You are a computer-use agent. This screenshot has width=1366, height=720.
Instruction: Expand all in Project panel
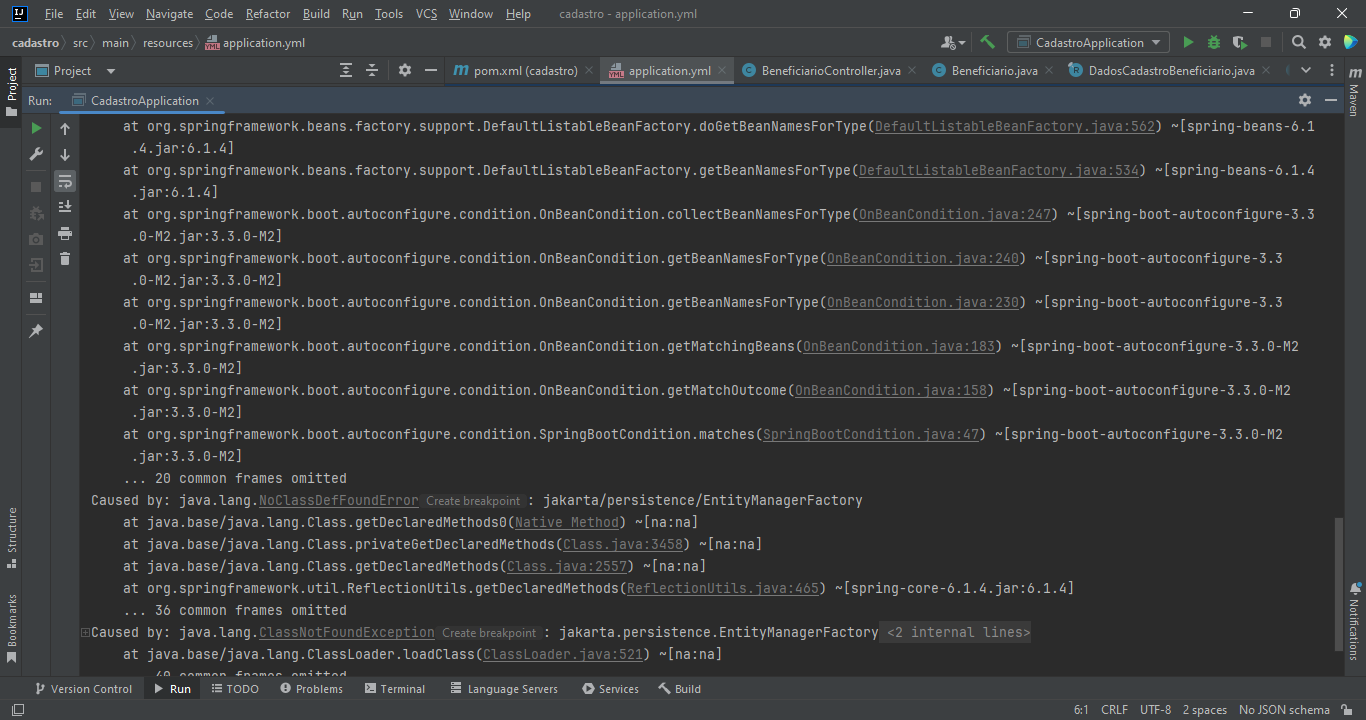(x=346, y=70)
